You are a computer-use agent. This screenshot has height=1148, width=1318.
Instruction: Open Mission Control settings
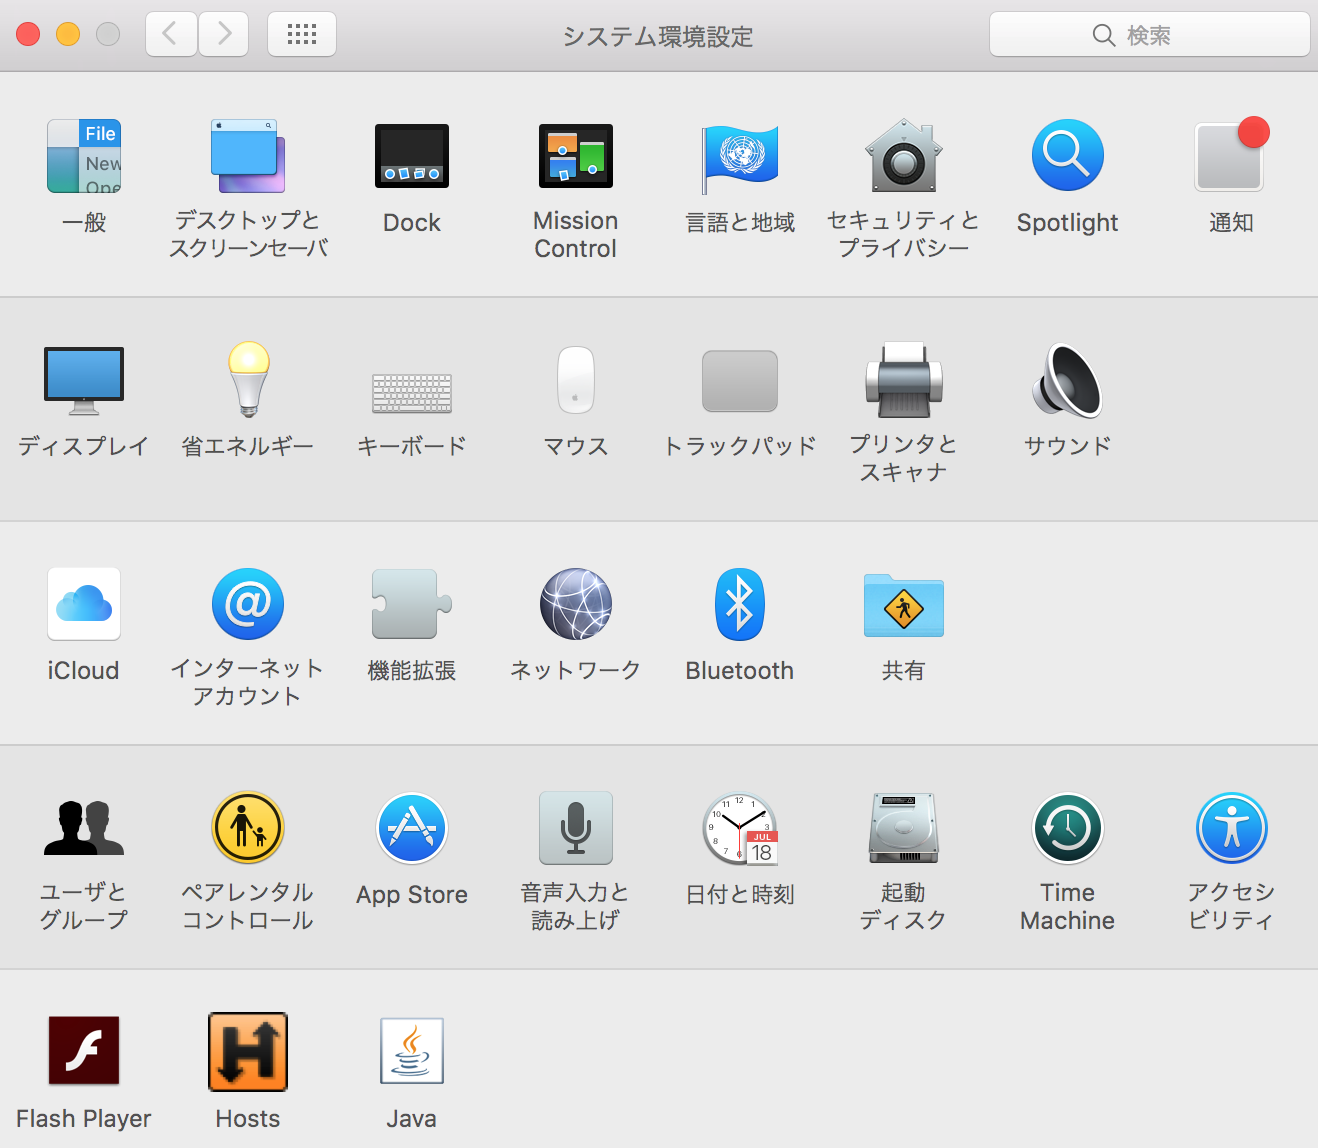coord(576,156)
